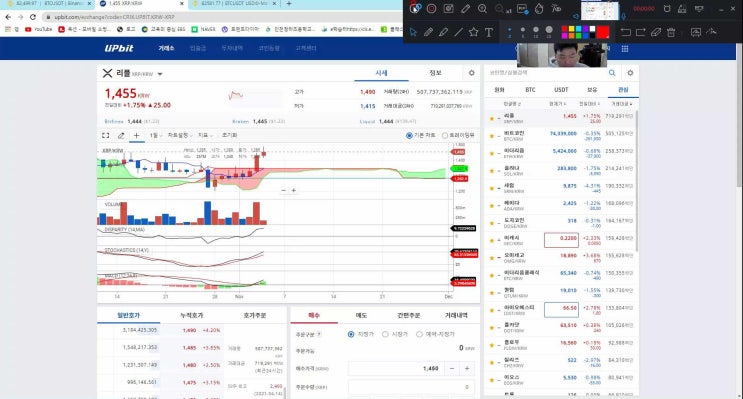Select the arrow cursor drawing tool
Viewport: 743px width, 399px height.
(x=413, y=32)
